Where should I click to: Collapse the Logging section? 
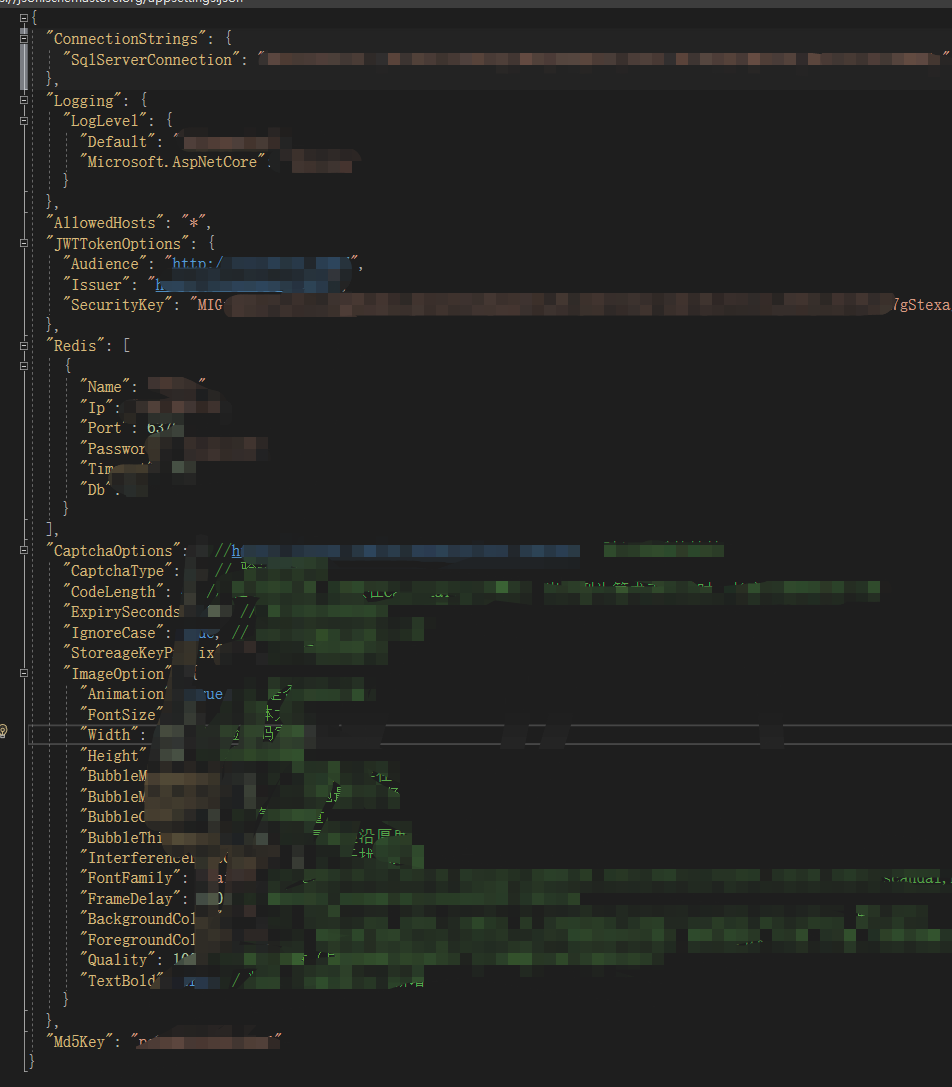pos(24,101)
